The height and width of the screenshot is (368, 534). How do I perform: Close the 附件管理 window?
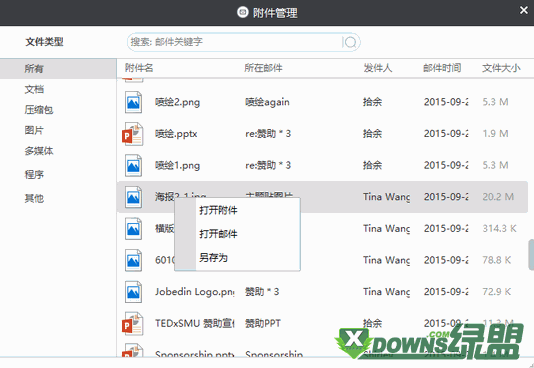pos(524,11)
